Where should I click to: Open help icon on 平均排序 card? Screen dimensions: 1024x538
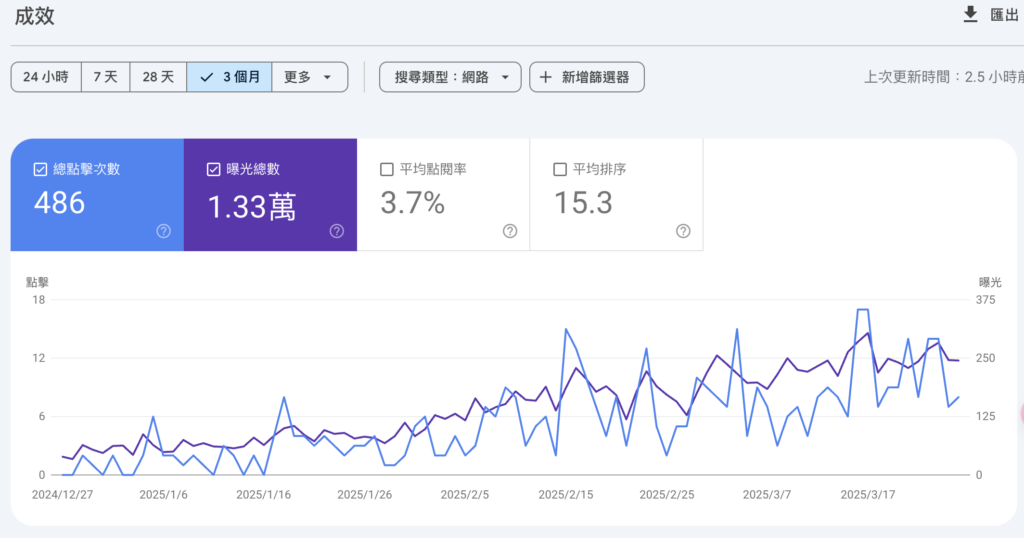[x=683, y=231]
